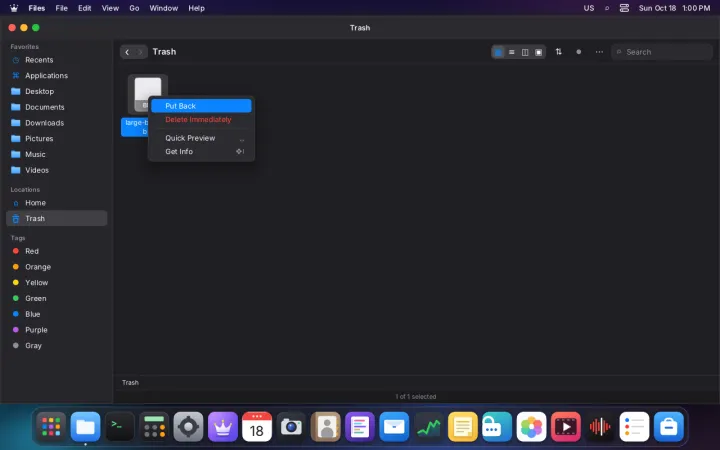Filter by Blue tag
Image resolution: width=720 pixels, height=450 pixels.
pos(56,314)
